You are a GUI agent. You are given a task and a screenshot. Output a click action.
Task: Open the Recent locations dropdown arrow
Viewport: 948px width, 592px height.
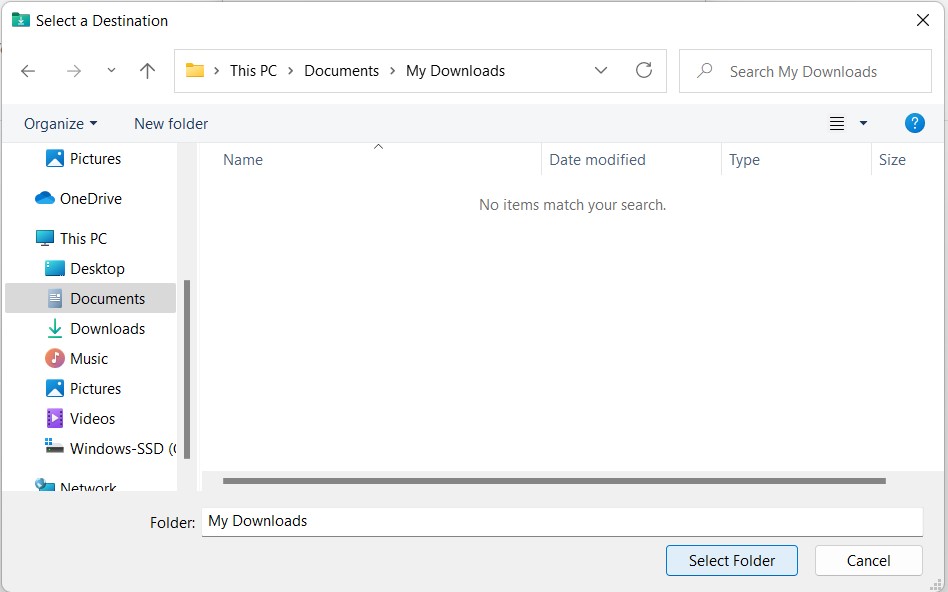pyautogui.click(x=111, y=71)
